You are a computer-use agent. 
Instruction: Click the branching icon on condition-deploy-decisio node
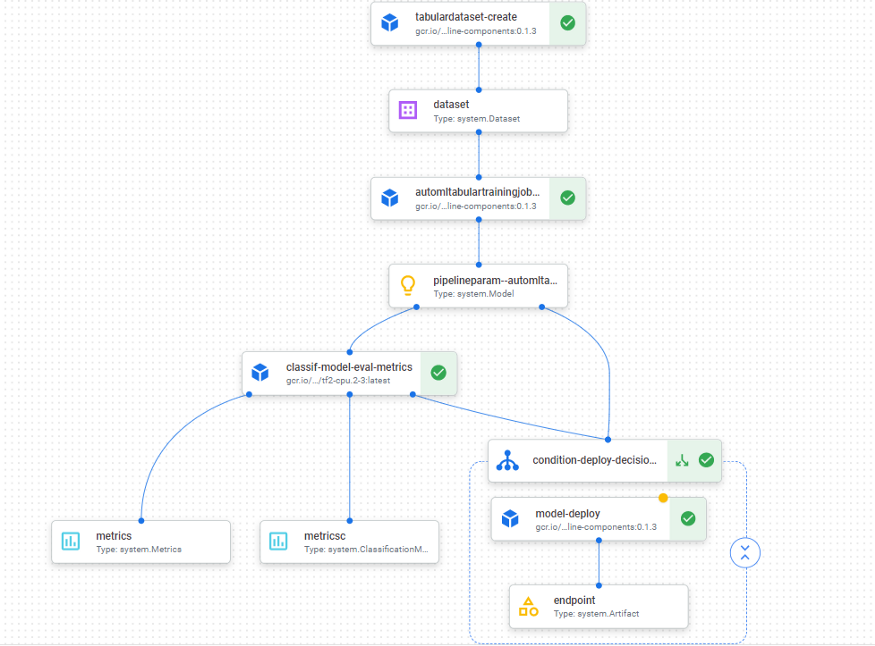[x=508, y=460]
